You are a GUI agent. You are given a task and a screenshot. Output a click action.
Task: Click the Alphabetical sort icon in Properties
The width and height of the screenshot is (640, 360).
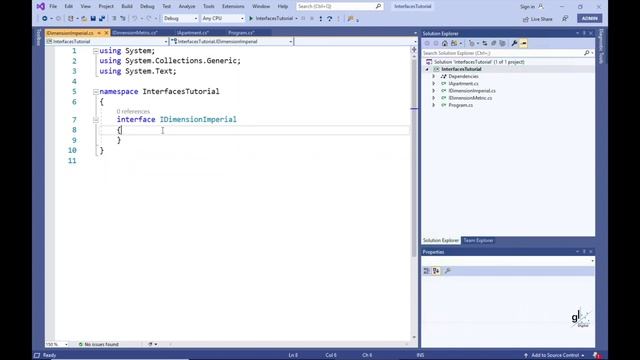pos(436,271)
